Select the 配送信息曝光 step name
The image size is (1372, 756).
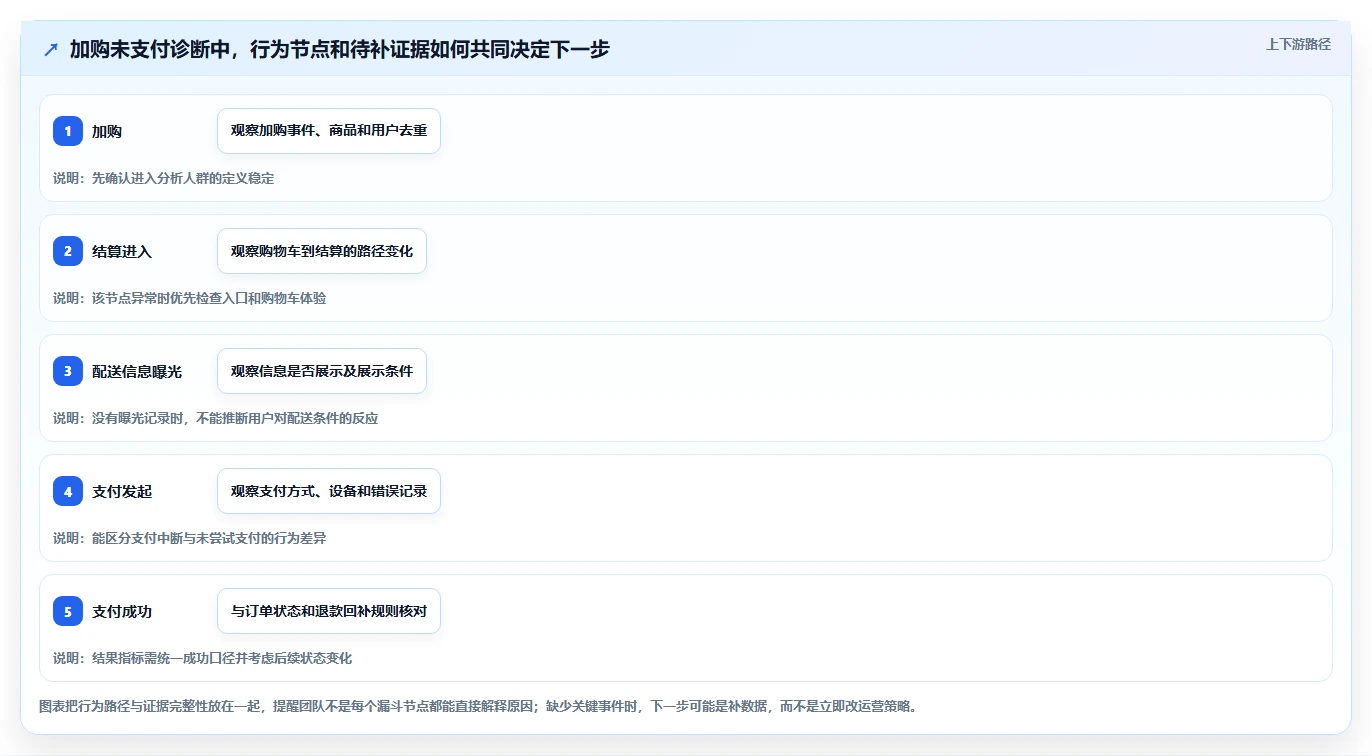coord(137,371)
